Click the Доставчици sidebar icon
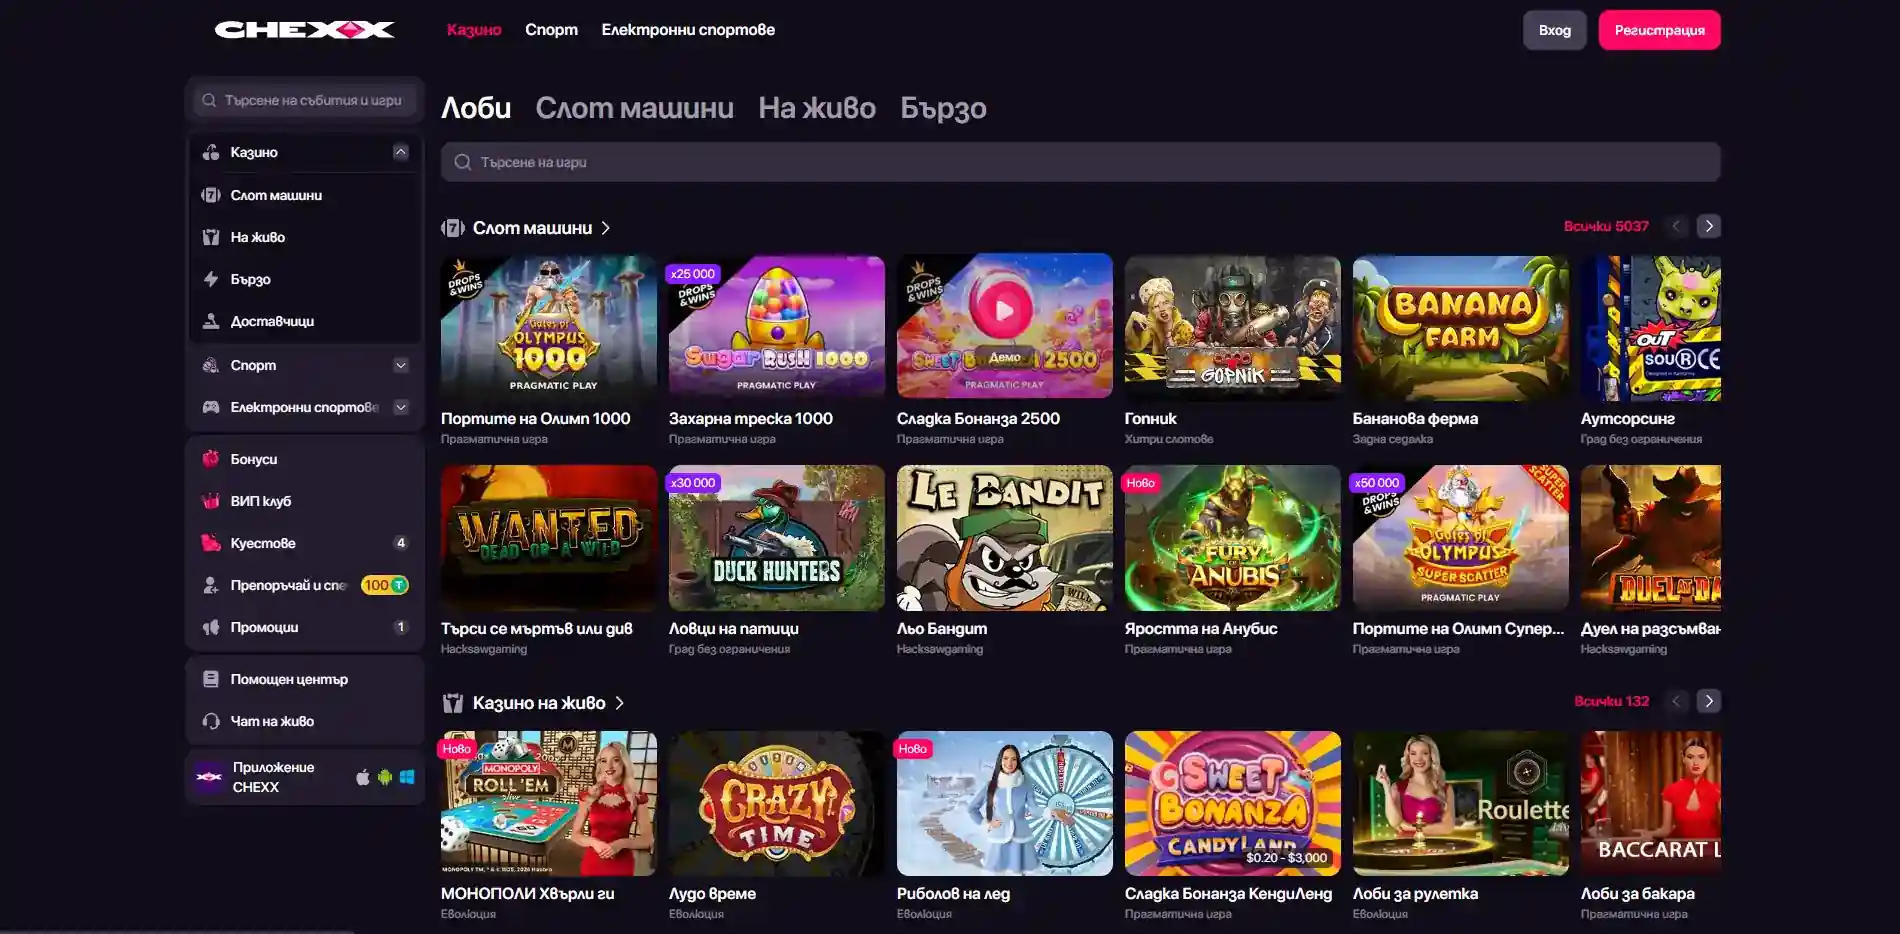The image size is (1900, 934). click(211, 321)
